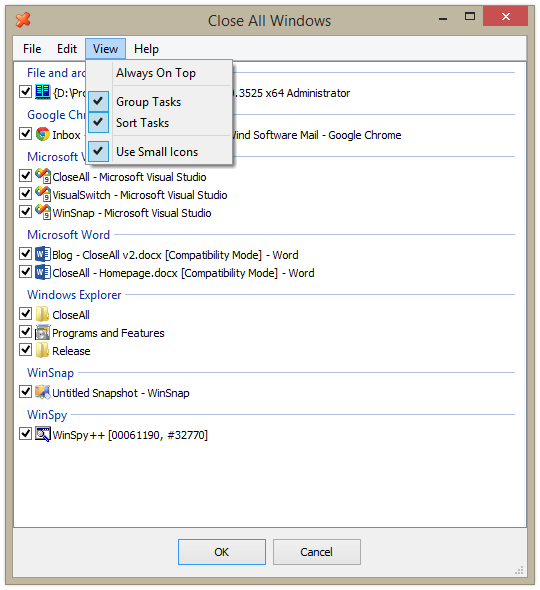The image size is (540, 590).
Task: Click the WinSnap icon for Untitled Snapshot
Action: click(43, 392)
